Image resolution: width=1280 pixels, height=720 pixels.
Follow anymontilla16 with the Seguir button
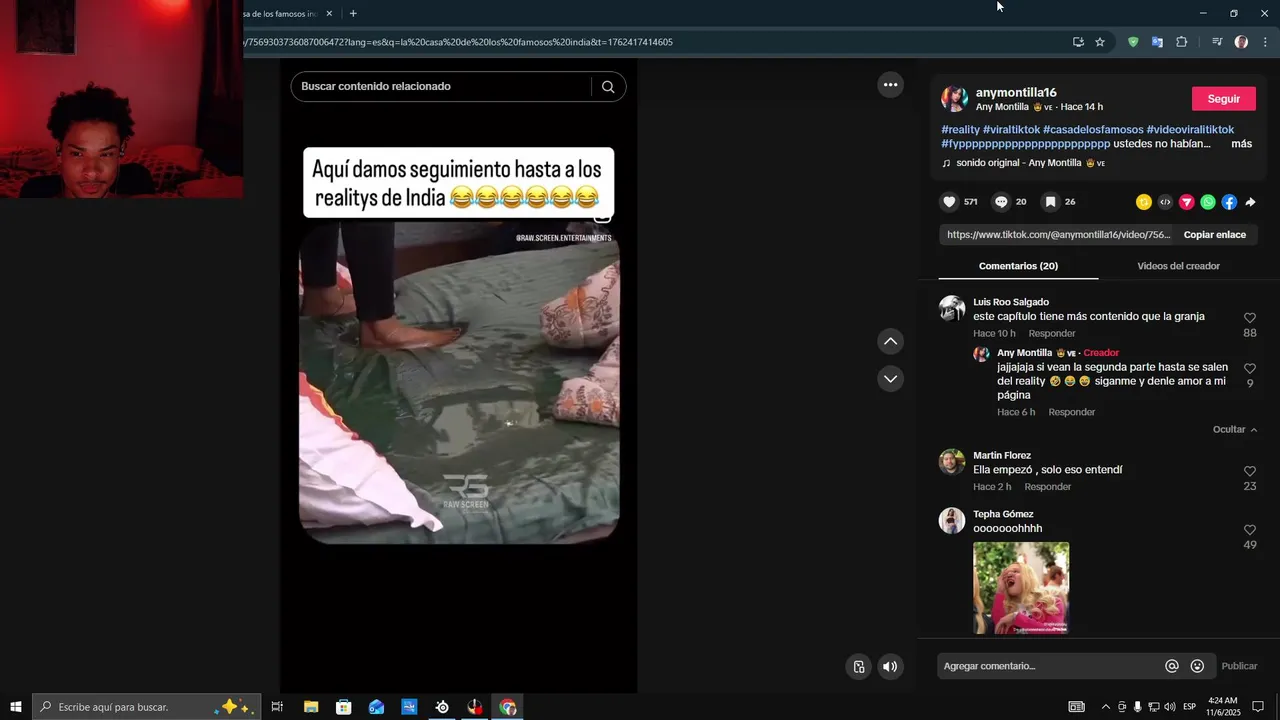(1223, 99)
